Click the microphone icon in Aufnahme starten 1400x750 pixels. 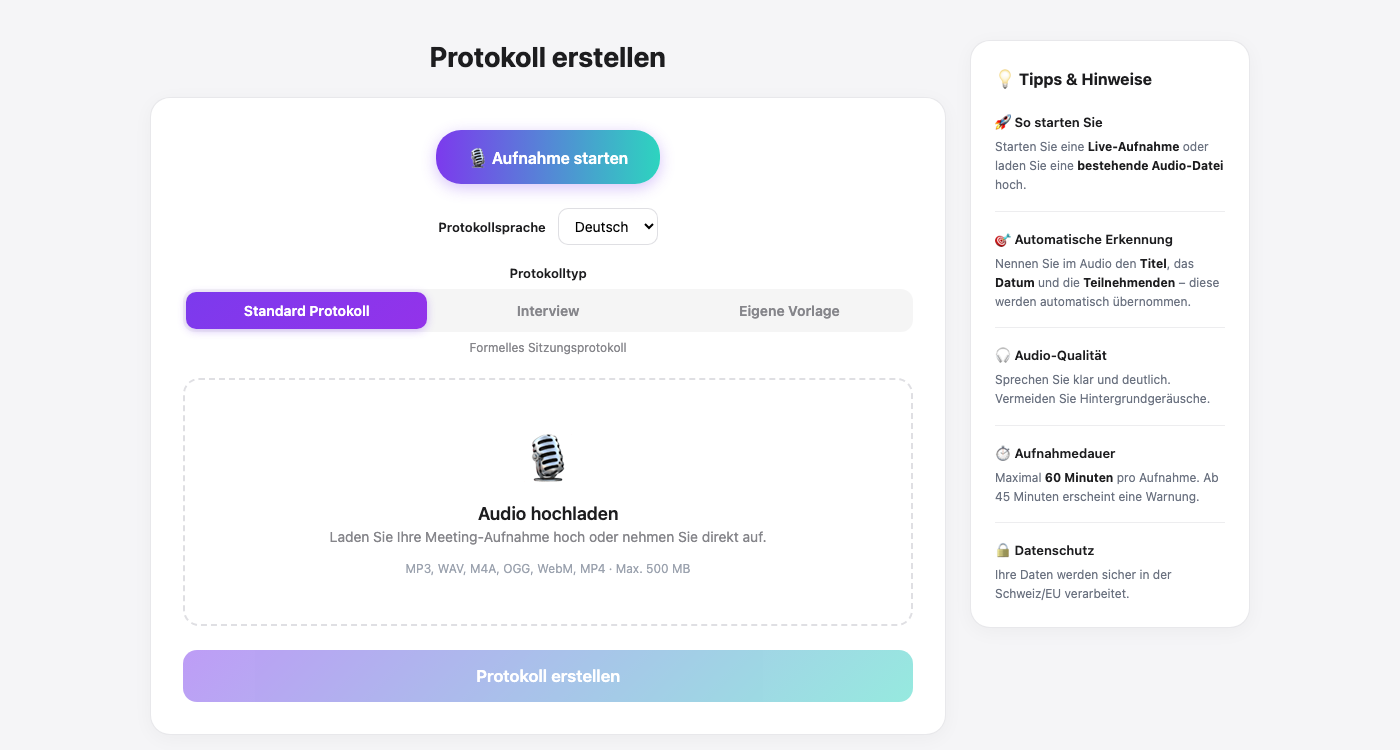point(478,158)
